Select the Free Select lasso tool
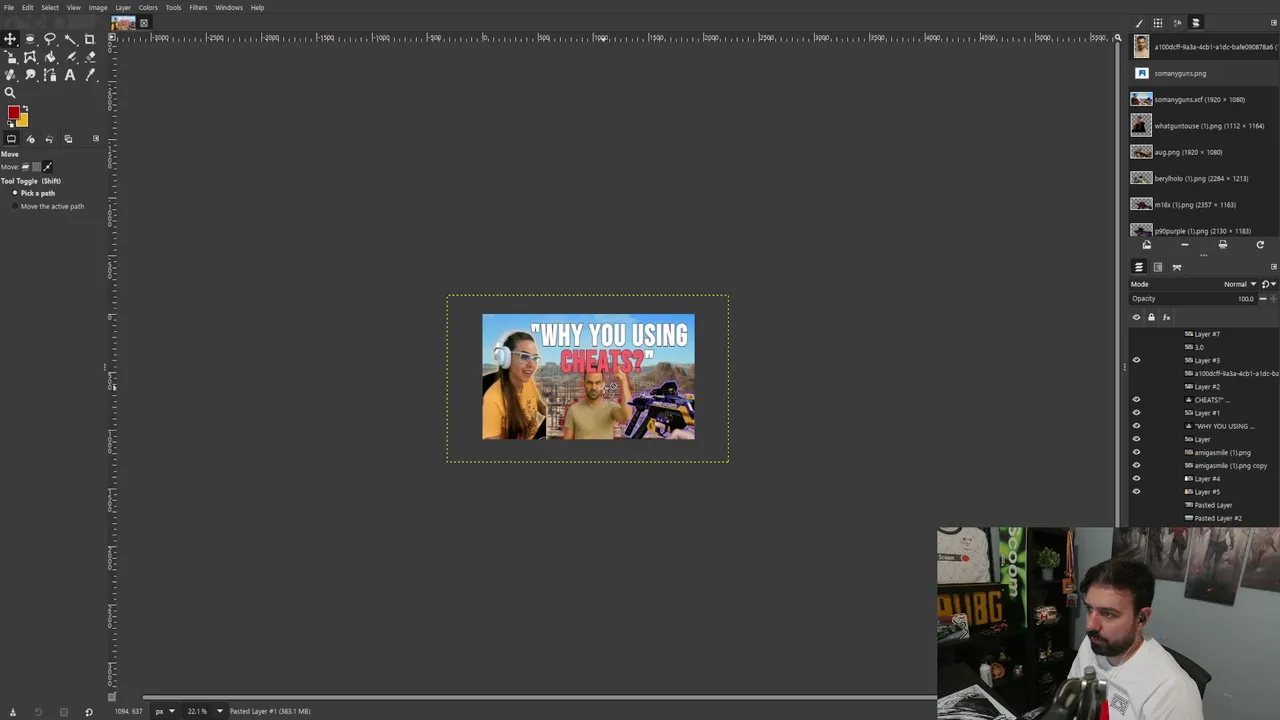 [x=50, y=39]
